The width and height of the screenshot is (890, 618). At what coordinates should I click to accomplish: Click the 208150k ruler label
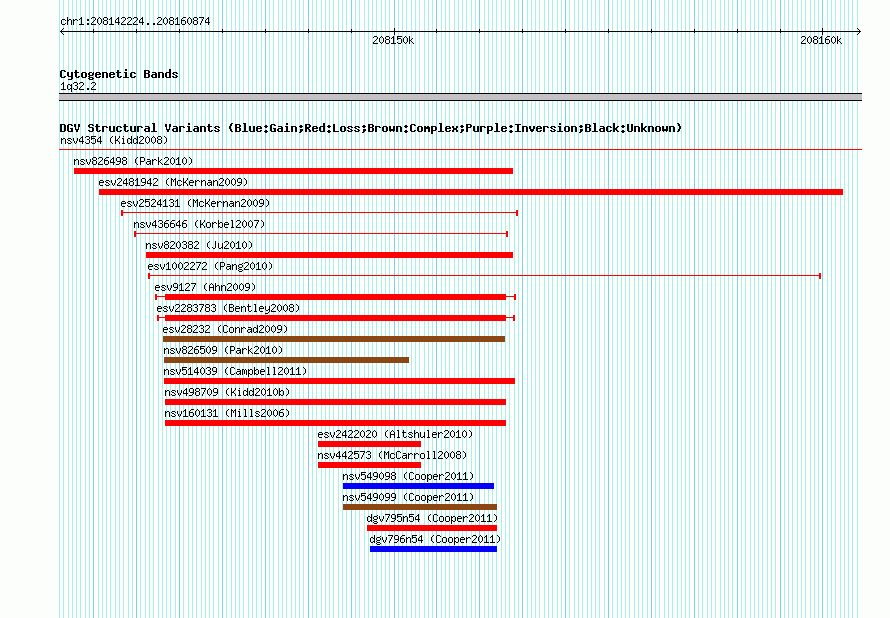coord(393,40)
